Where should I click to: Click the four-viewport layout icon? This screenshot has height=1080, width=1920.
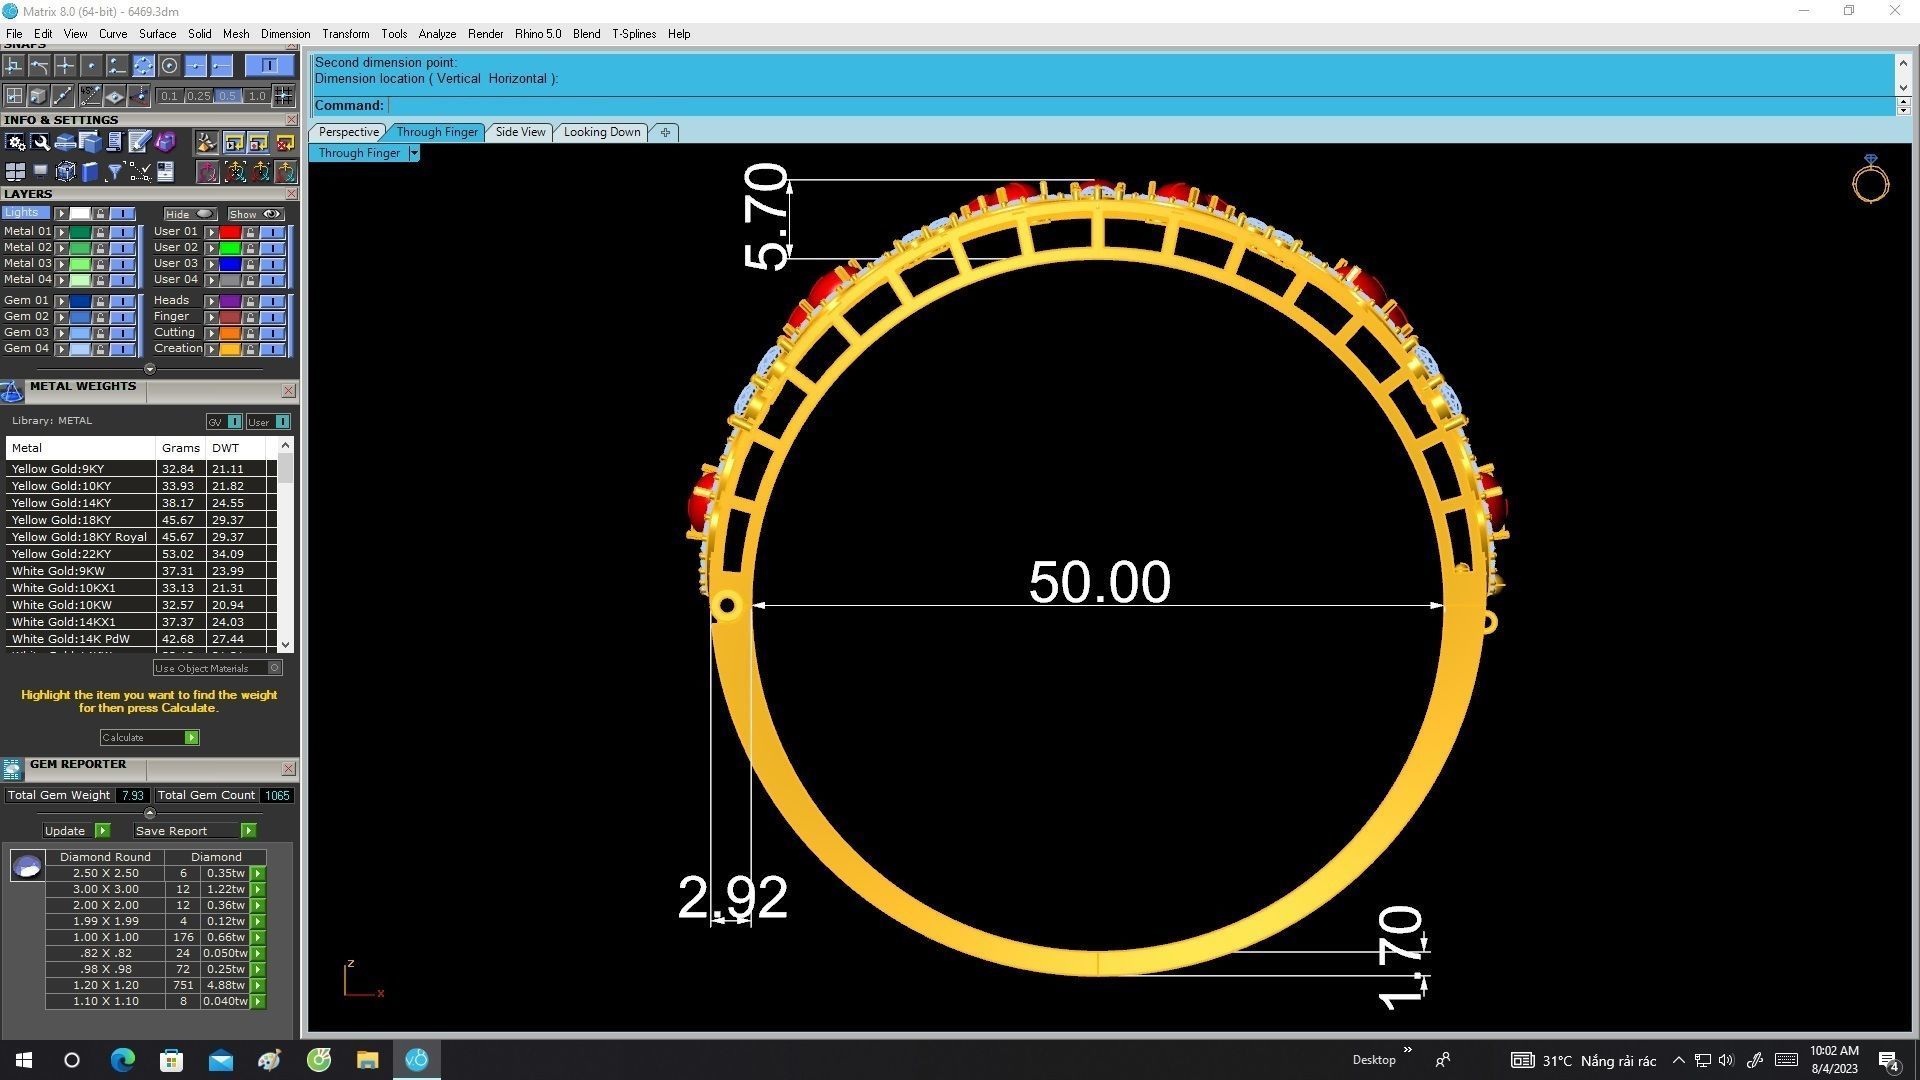coord(15,172)
